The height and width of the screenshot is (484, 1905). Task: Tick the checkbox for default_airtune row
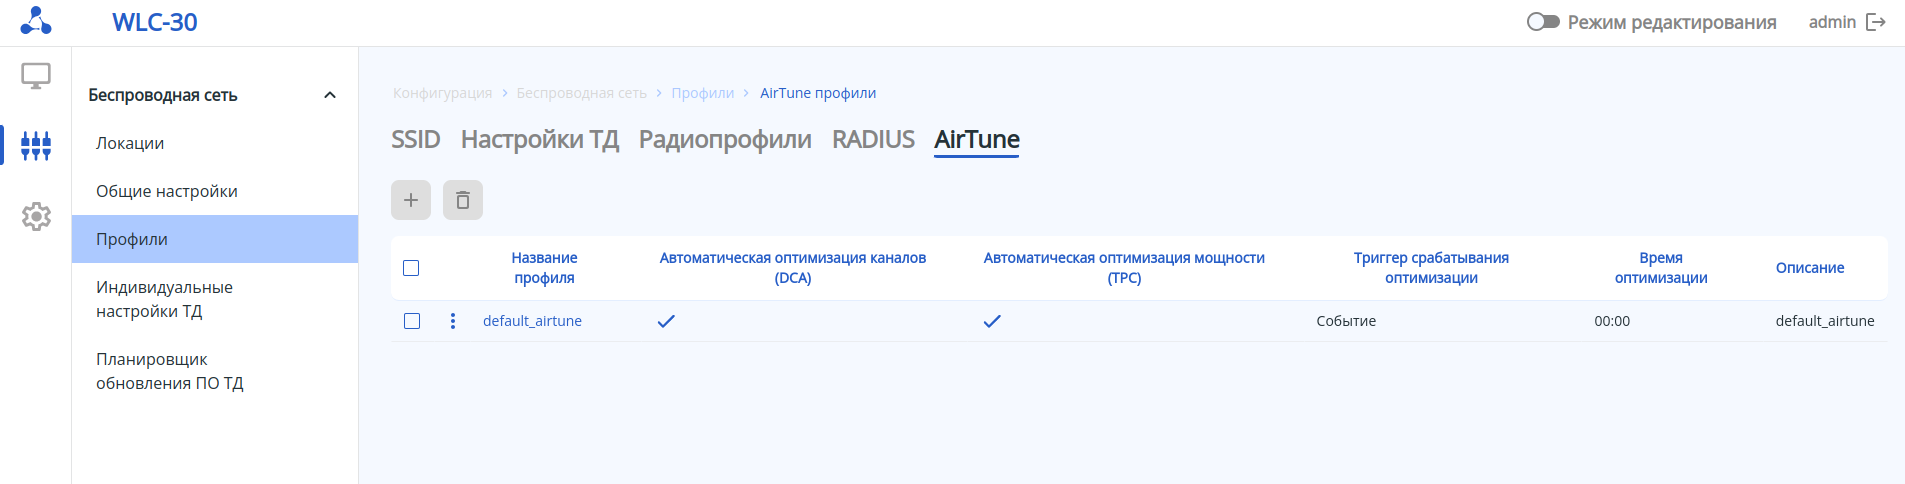tap(412, 321)
